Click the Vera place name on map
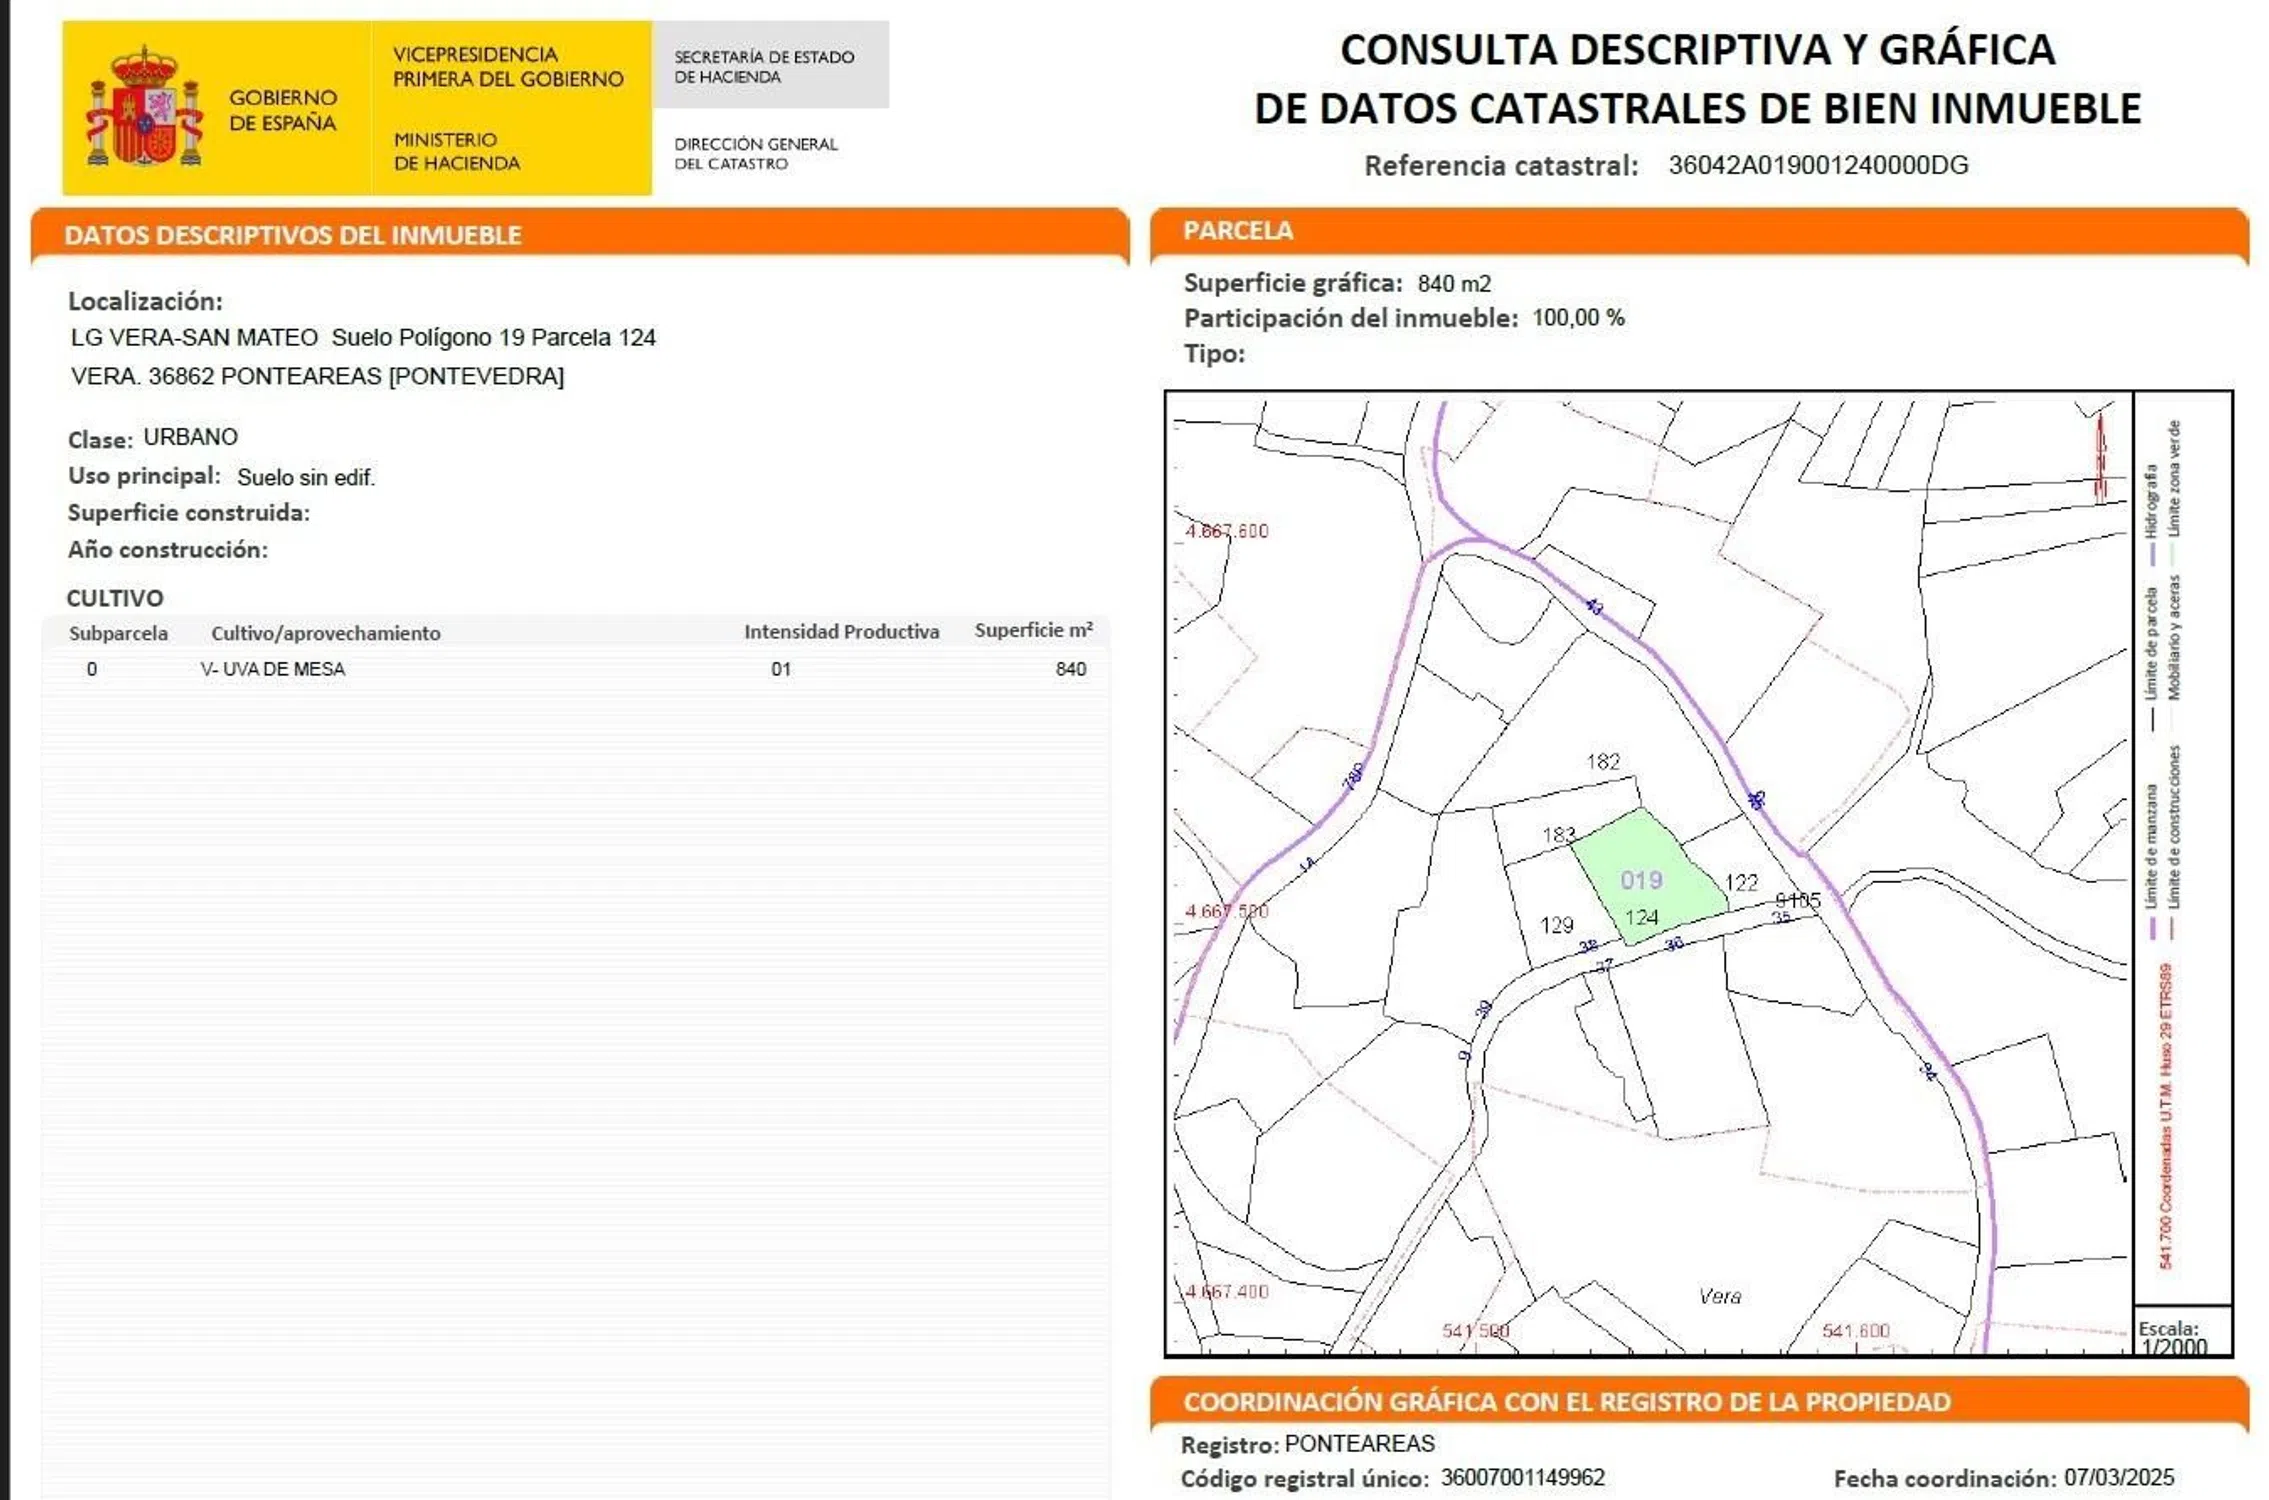Screen dimensions: 2269x1500 click(x=1719, y=1296)
